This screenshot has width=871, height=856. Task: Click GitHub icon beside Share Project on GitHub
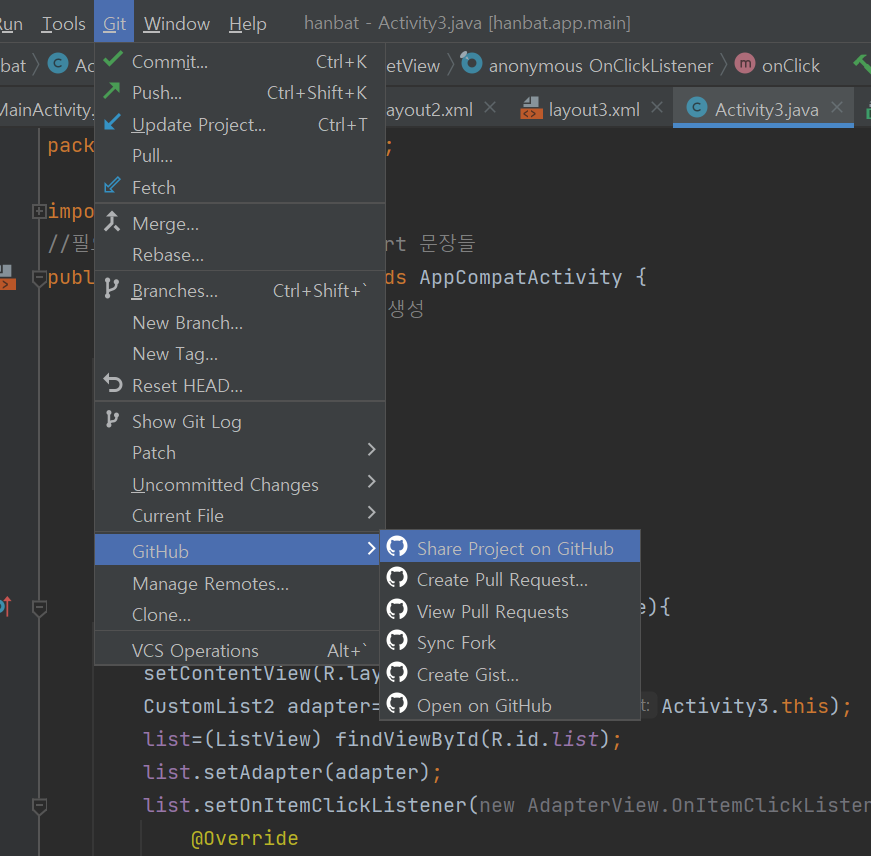coord(397,547)
